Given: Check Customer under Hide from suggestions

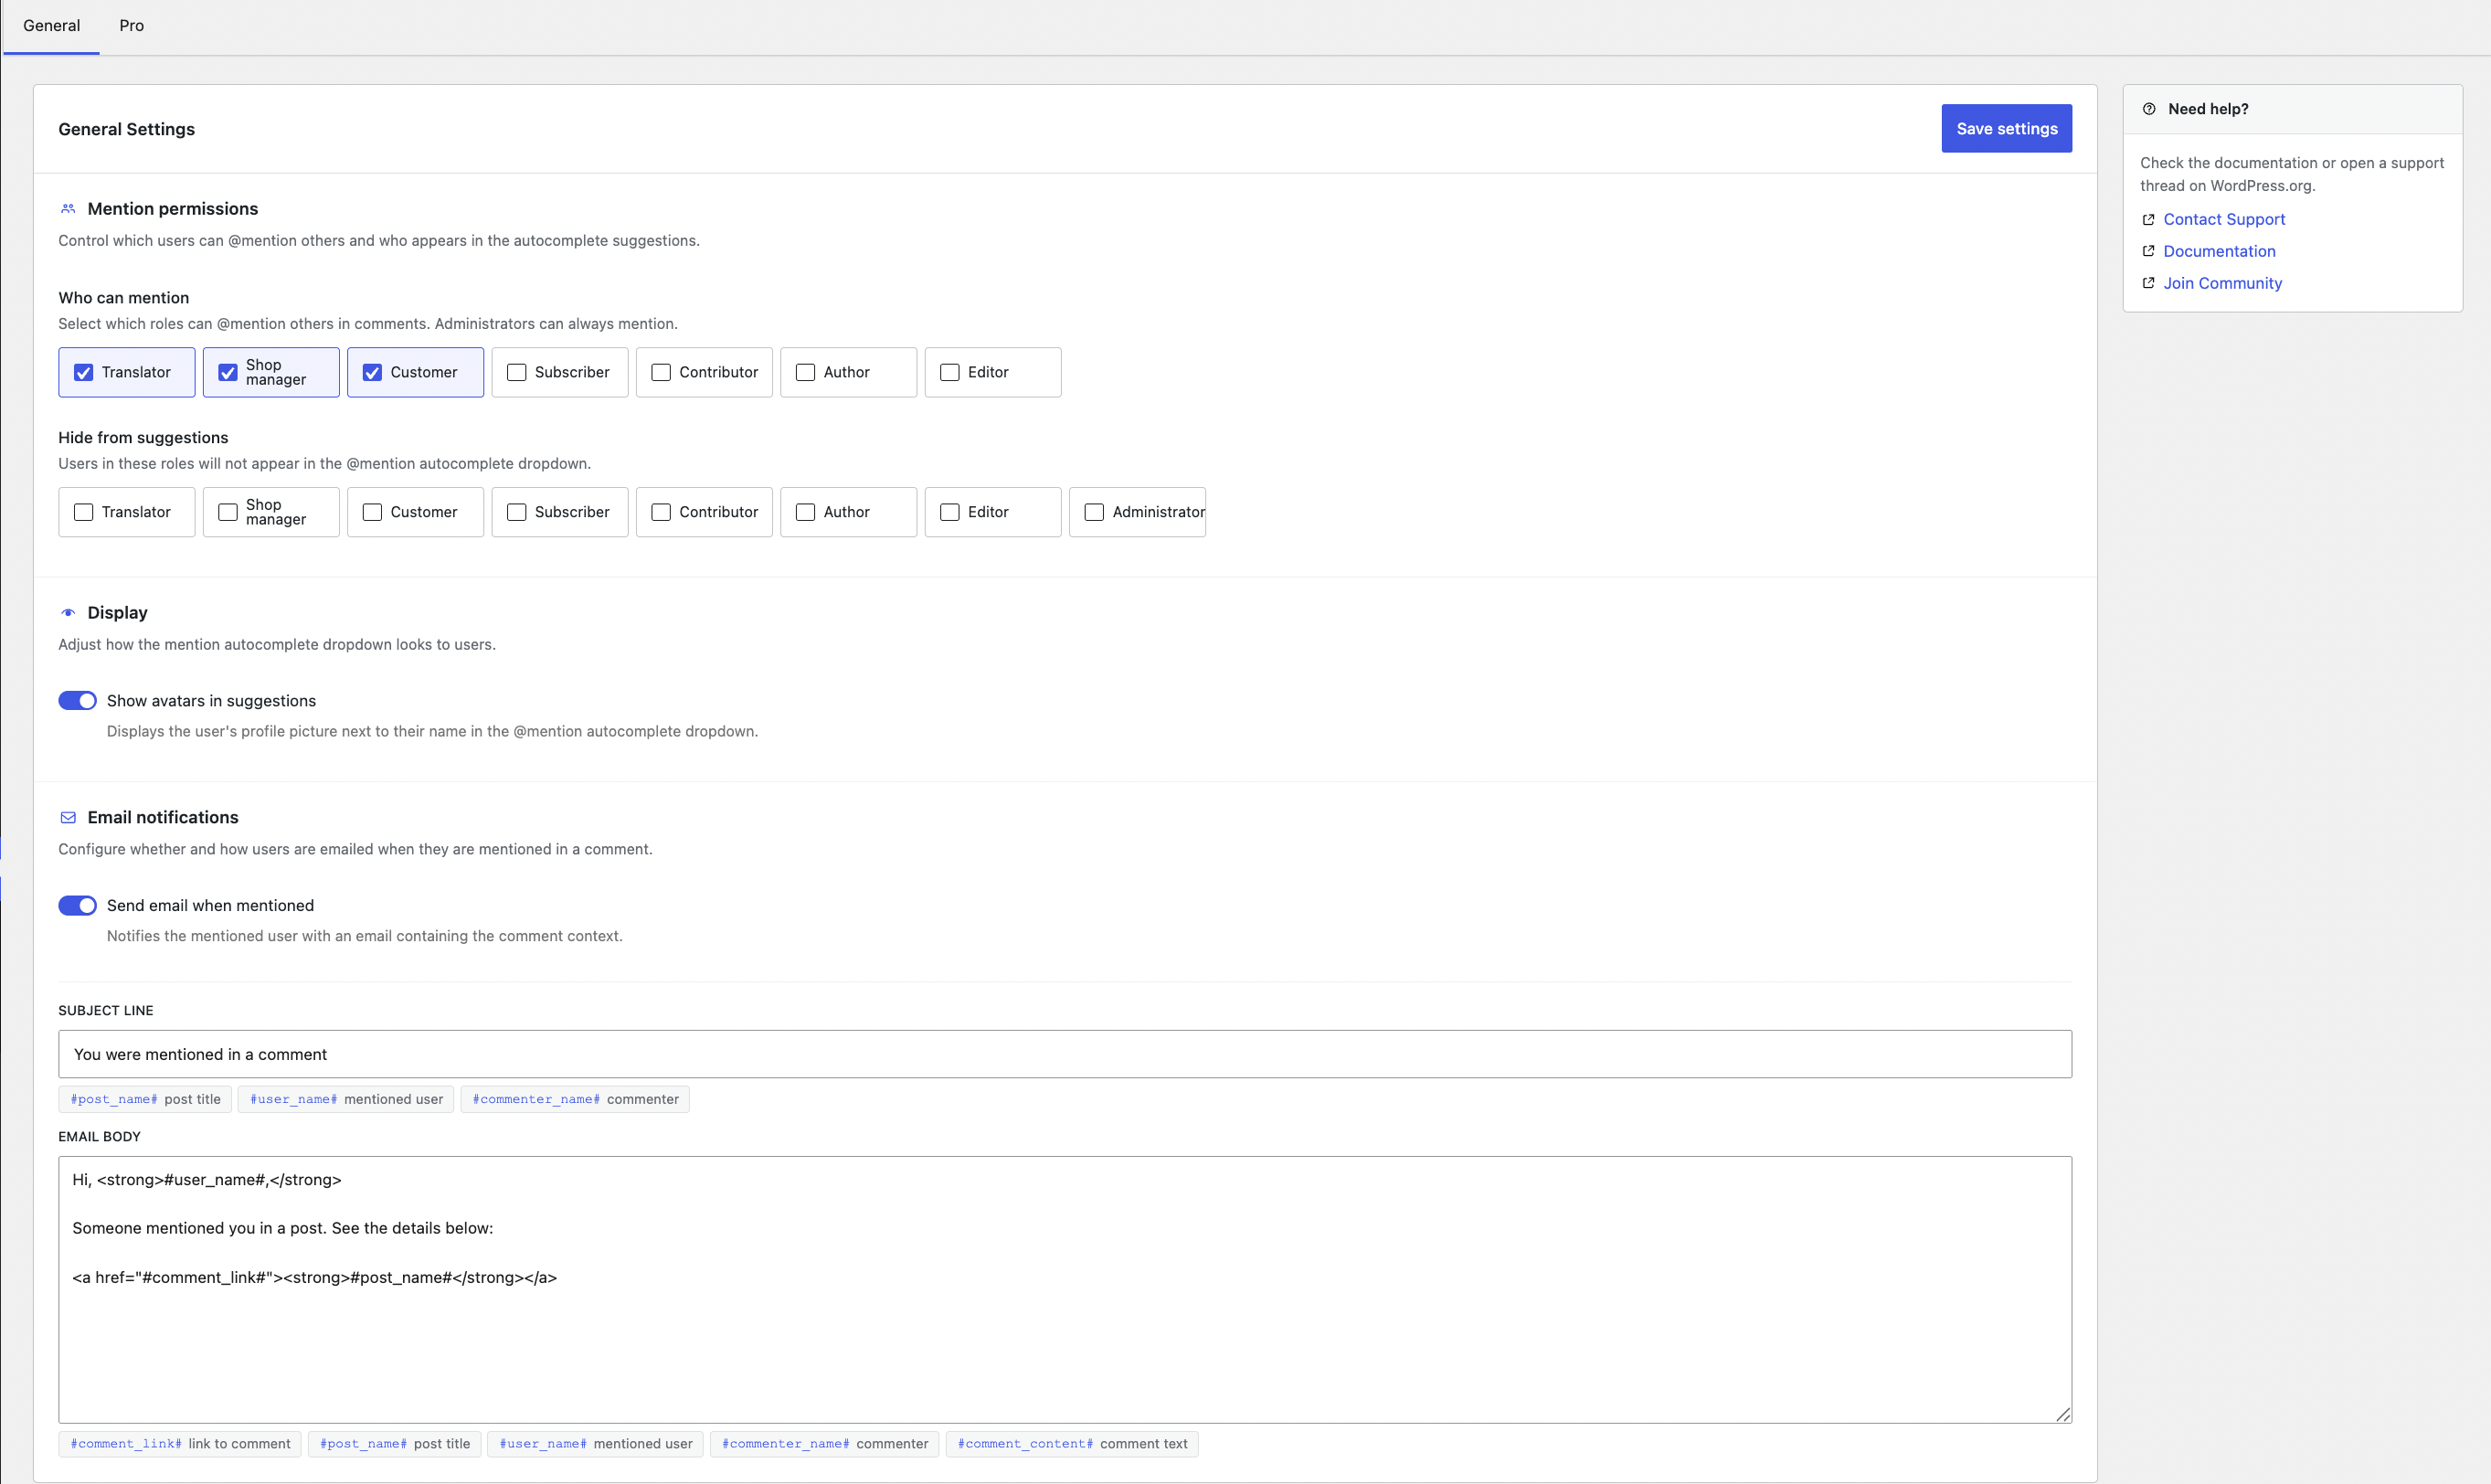Looking at the screenshot, I should tap(372, 513).
